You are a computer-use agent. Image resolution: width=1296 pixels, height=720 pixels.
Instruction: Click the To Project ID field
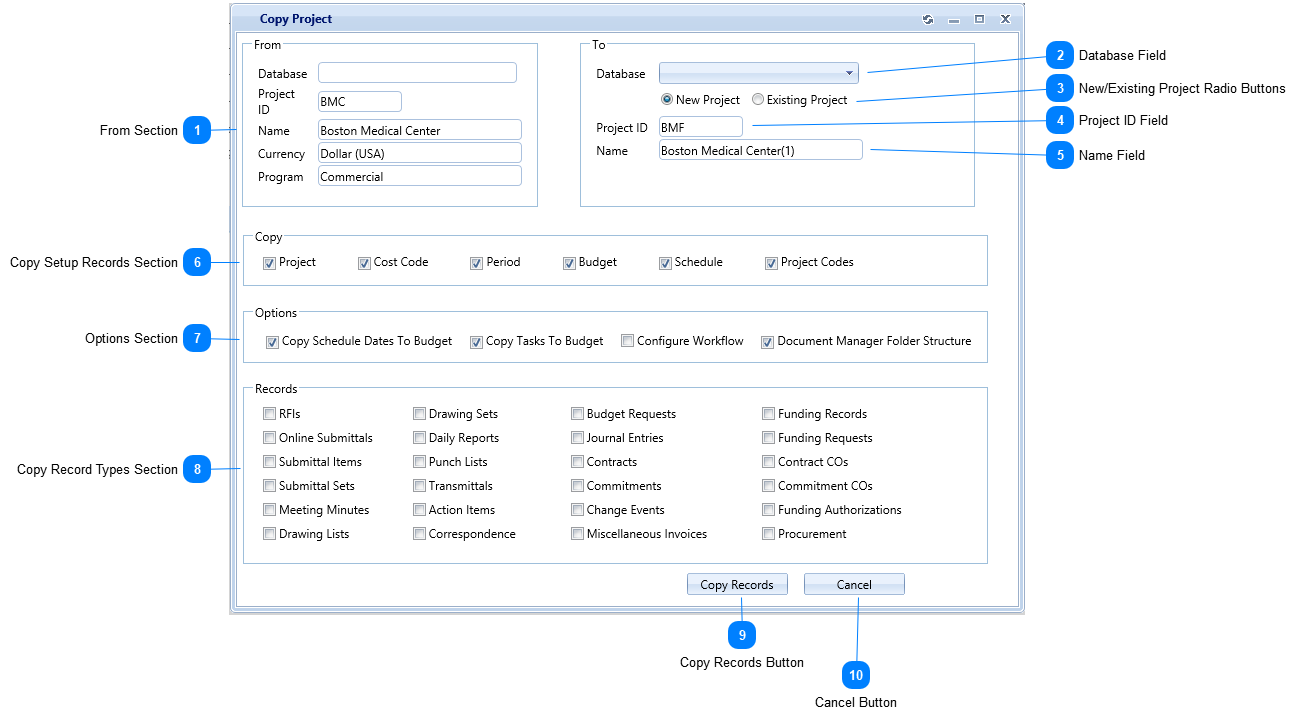701,127
